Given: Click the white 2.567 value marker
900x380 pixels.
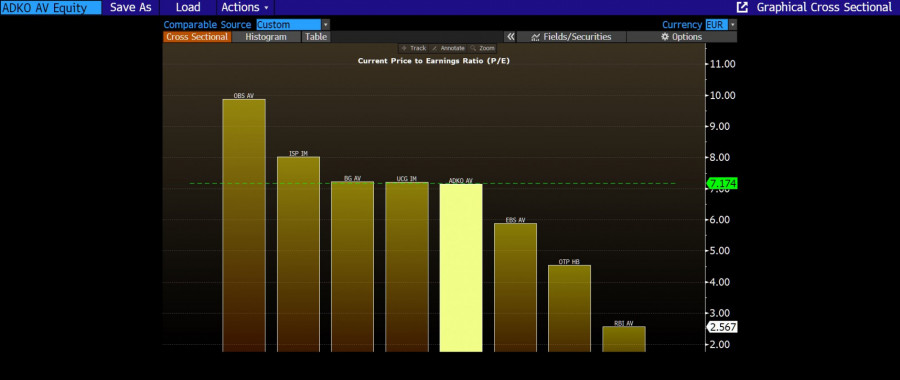Looking at the screenshot, I should [x=723, y=327].
